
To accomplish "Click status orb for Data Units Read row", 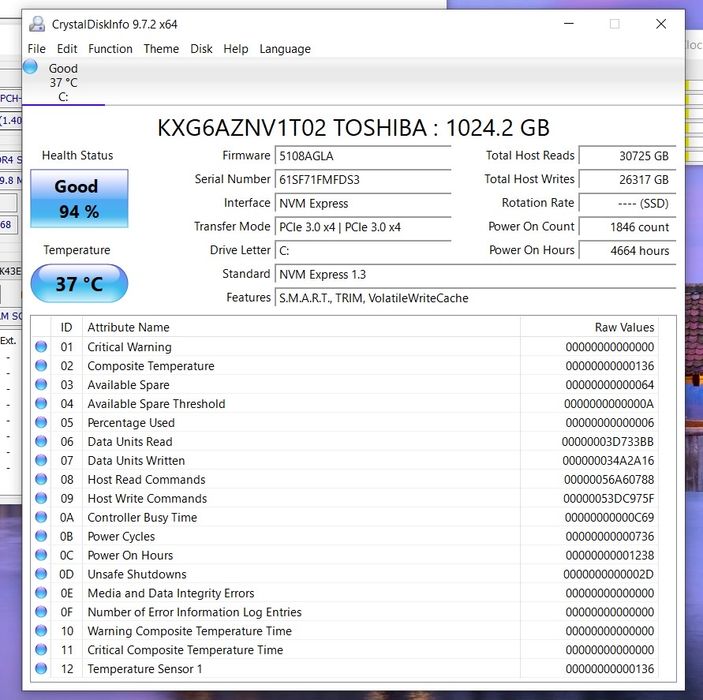I will point(41,441).
